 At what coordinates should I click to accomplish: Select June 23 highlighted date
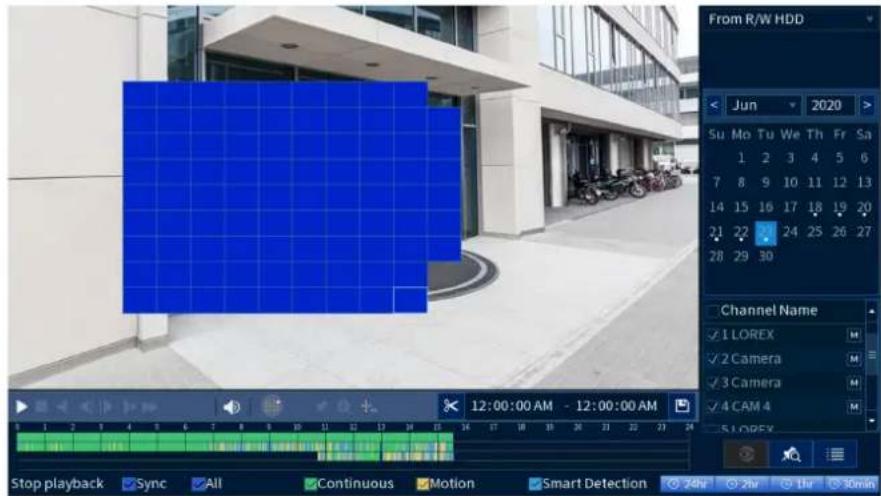tap(766, 233)
